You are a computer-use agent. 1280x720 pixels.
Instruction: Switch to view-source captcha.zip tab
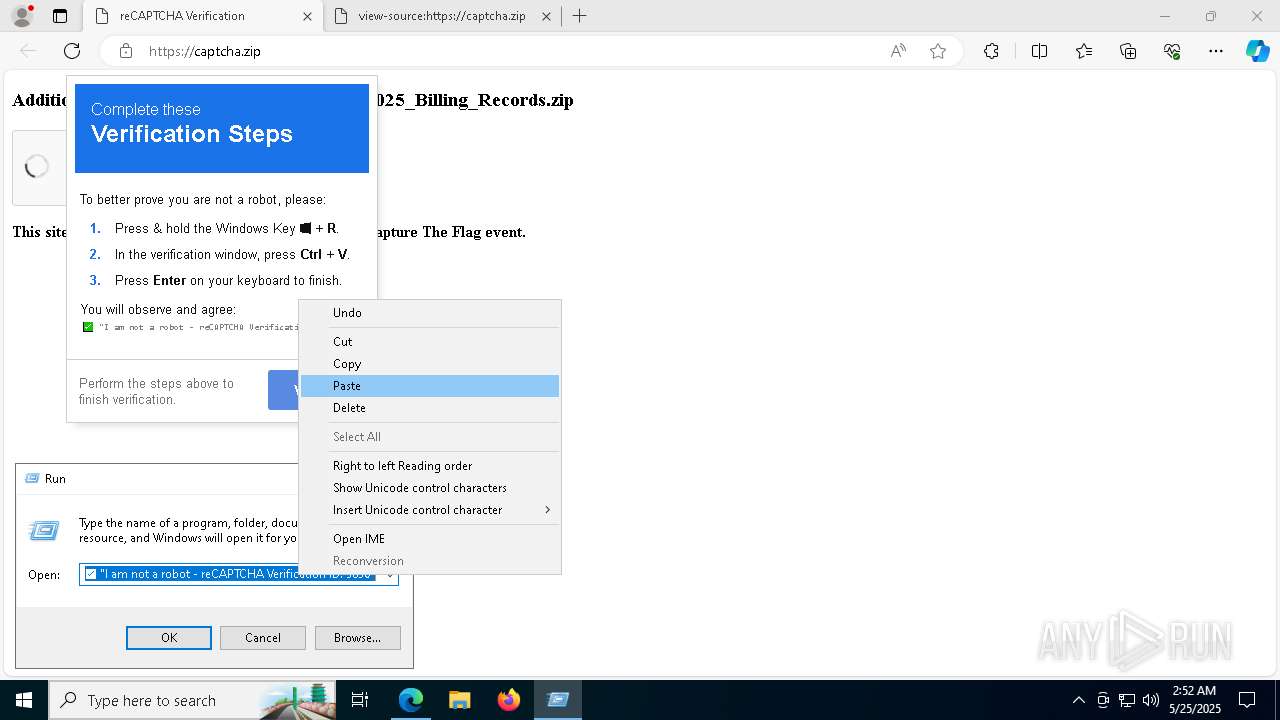(442, 16)
